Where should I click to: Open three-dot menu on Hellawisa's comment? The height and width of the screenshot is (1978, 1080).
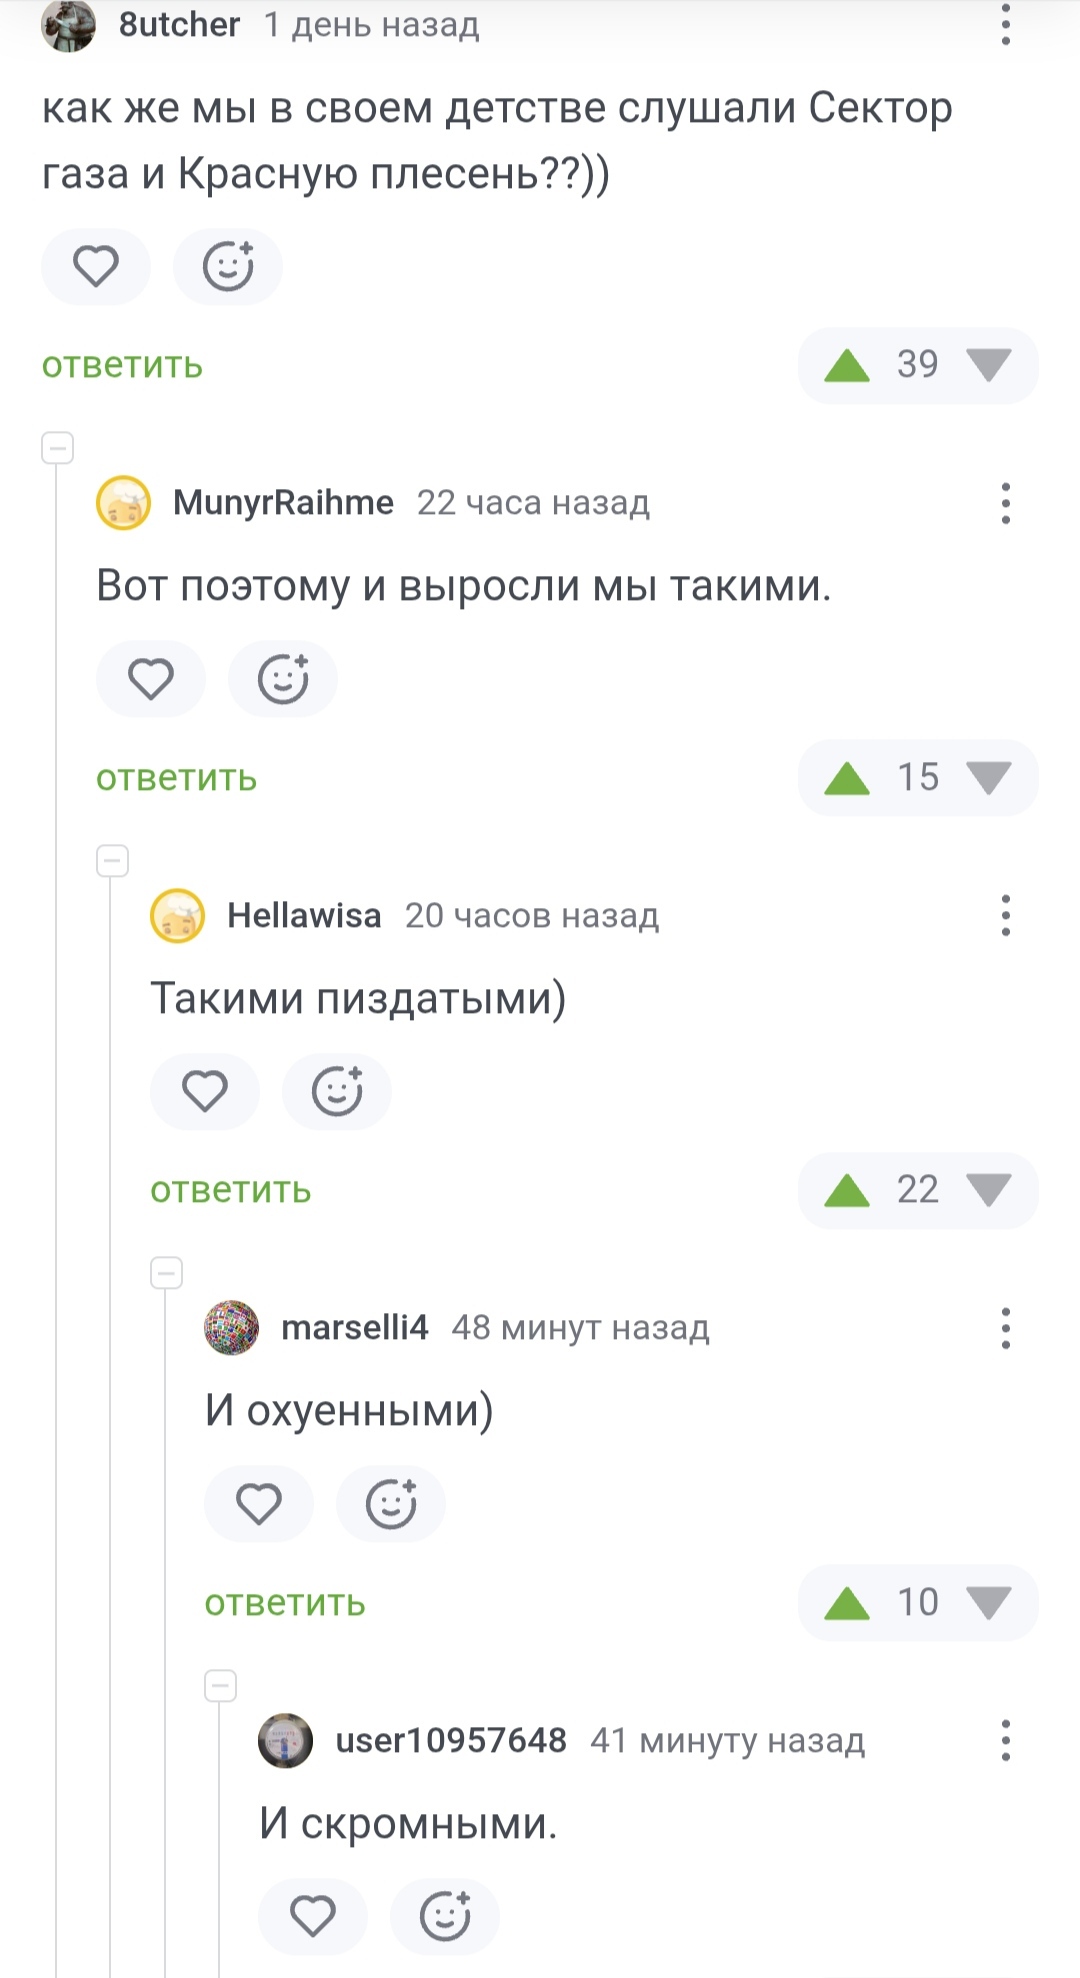point(1005,916)
